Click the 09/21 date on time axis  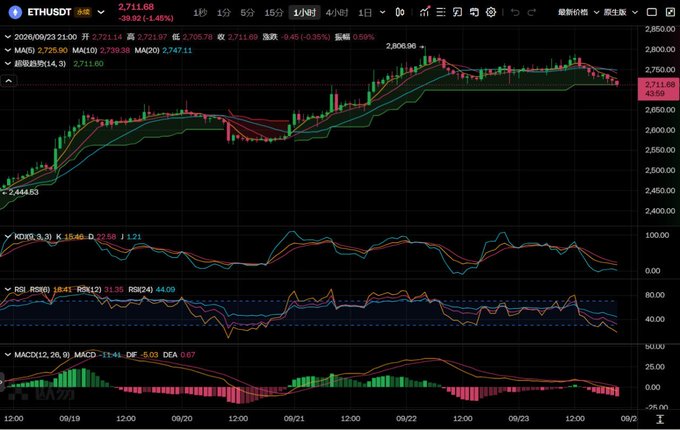point(294,418)
